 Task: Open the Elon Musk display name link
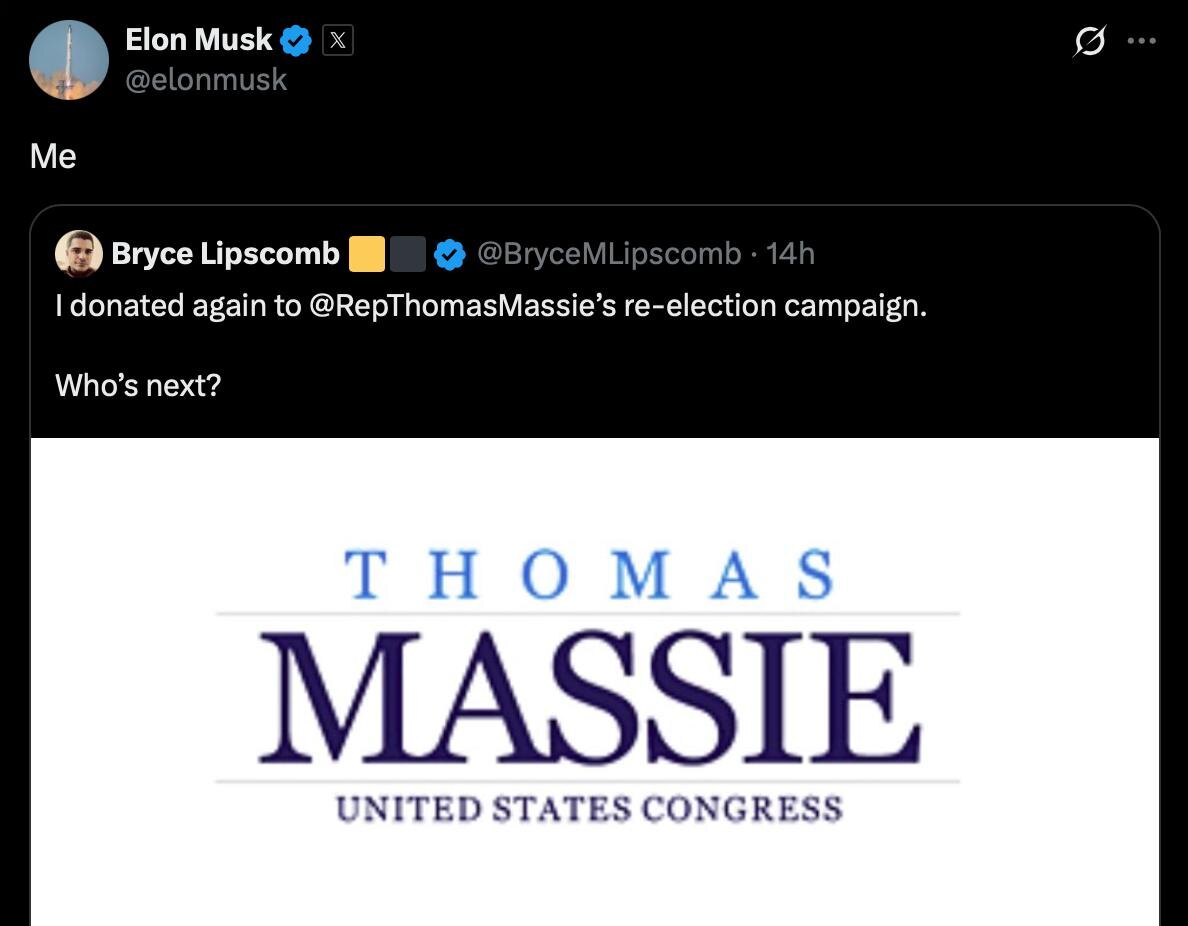pyautogui.click(x=198, y=40)
